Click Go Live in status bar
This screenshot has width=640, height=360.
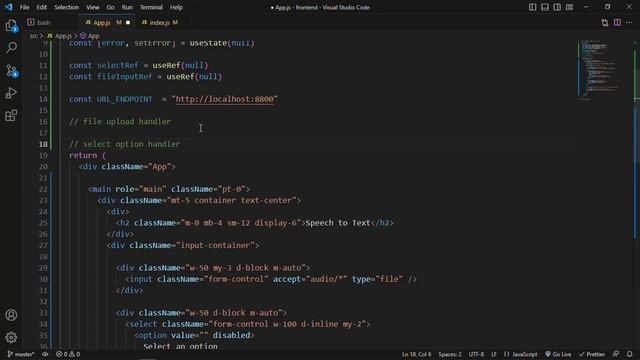pos(558,354)
